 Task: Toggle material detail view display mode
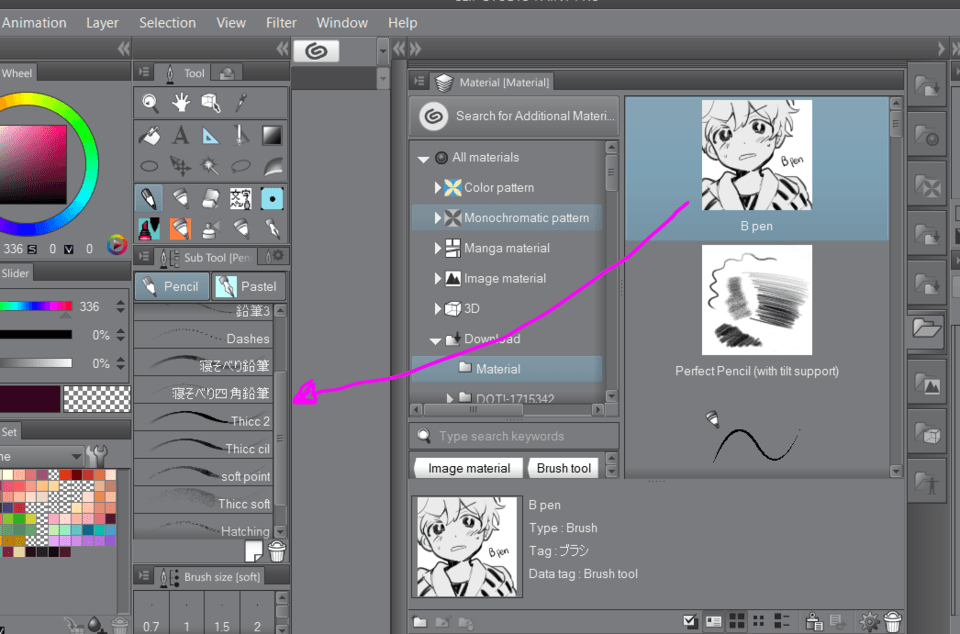pos(713,622)
